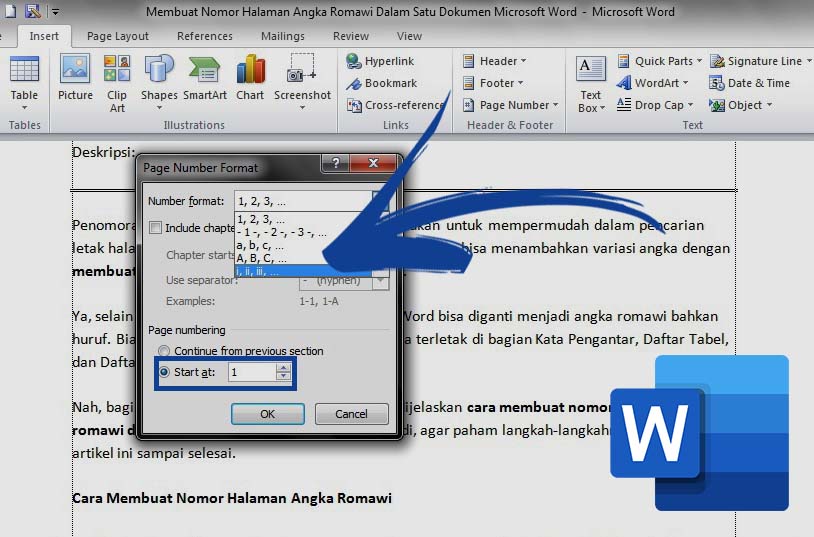Open the Page Number dropdown
814x537 pixels.
point(510,105)
